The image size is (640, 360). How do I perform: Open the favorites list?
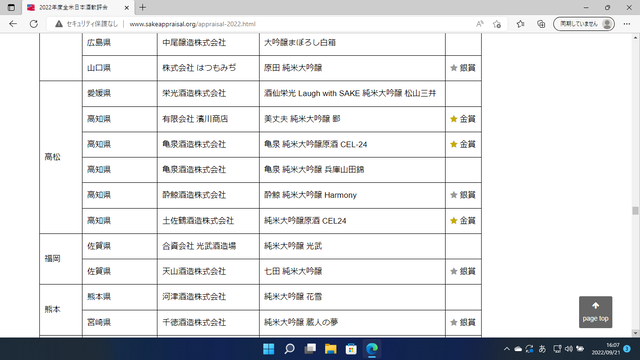520,24
